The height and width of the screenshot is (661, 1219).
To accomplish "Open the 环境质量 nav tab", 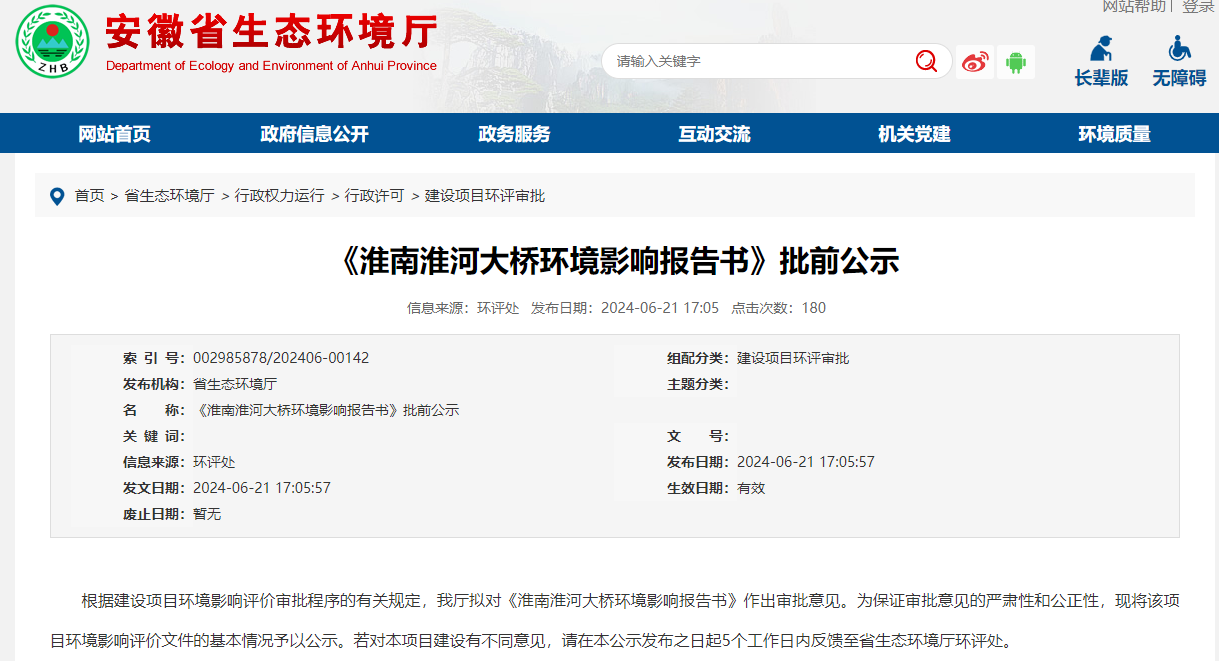I will point(1115,134).
